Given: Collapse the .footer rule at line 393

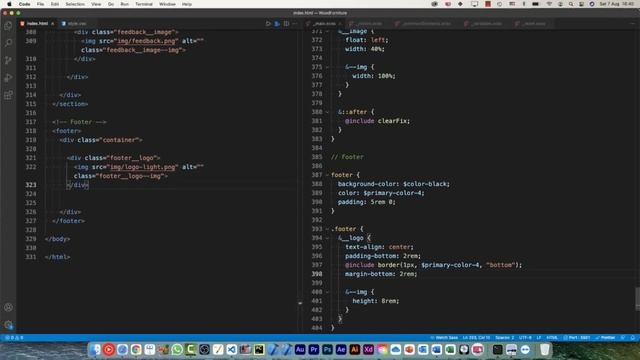Looking at the screenshot, I should (x=327, y=229).
